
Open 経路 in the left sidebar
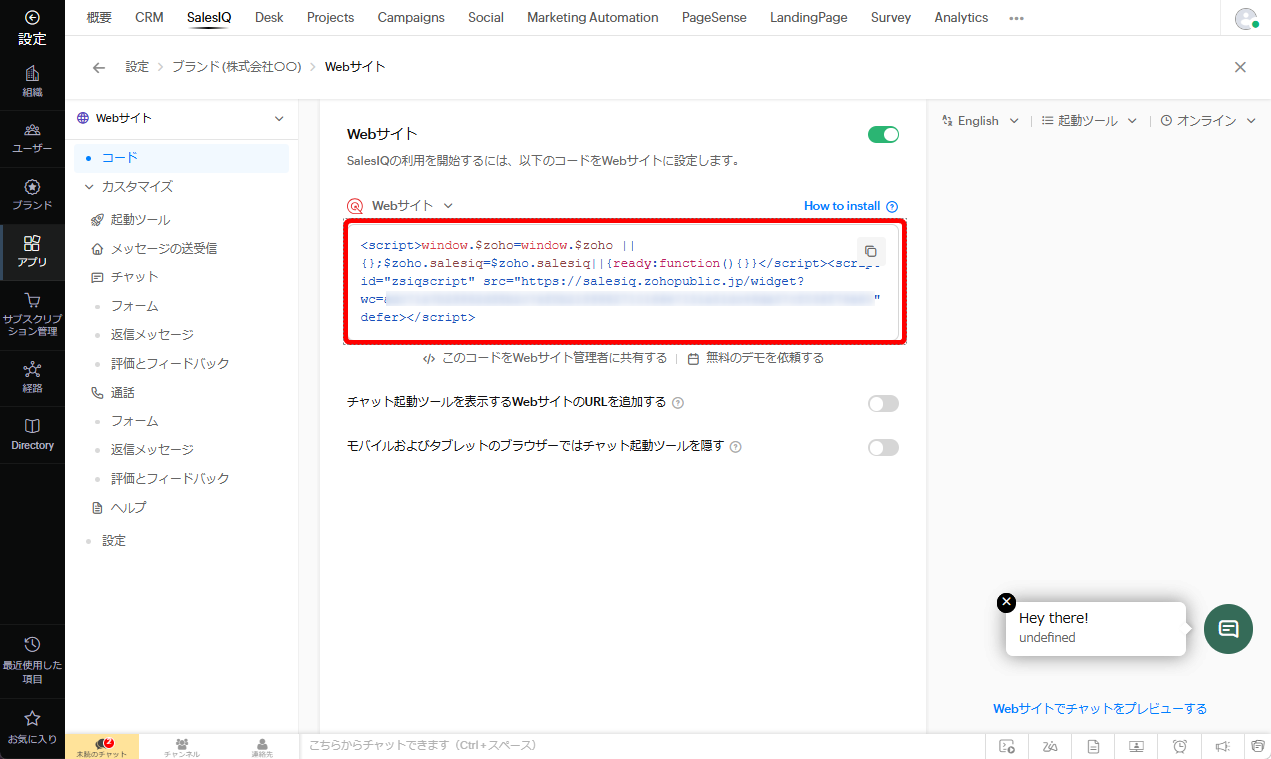coord(32,378)
